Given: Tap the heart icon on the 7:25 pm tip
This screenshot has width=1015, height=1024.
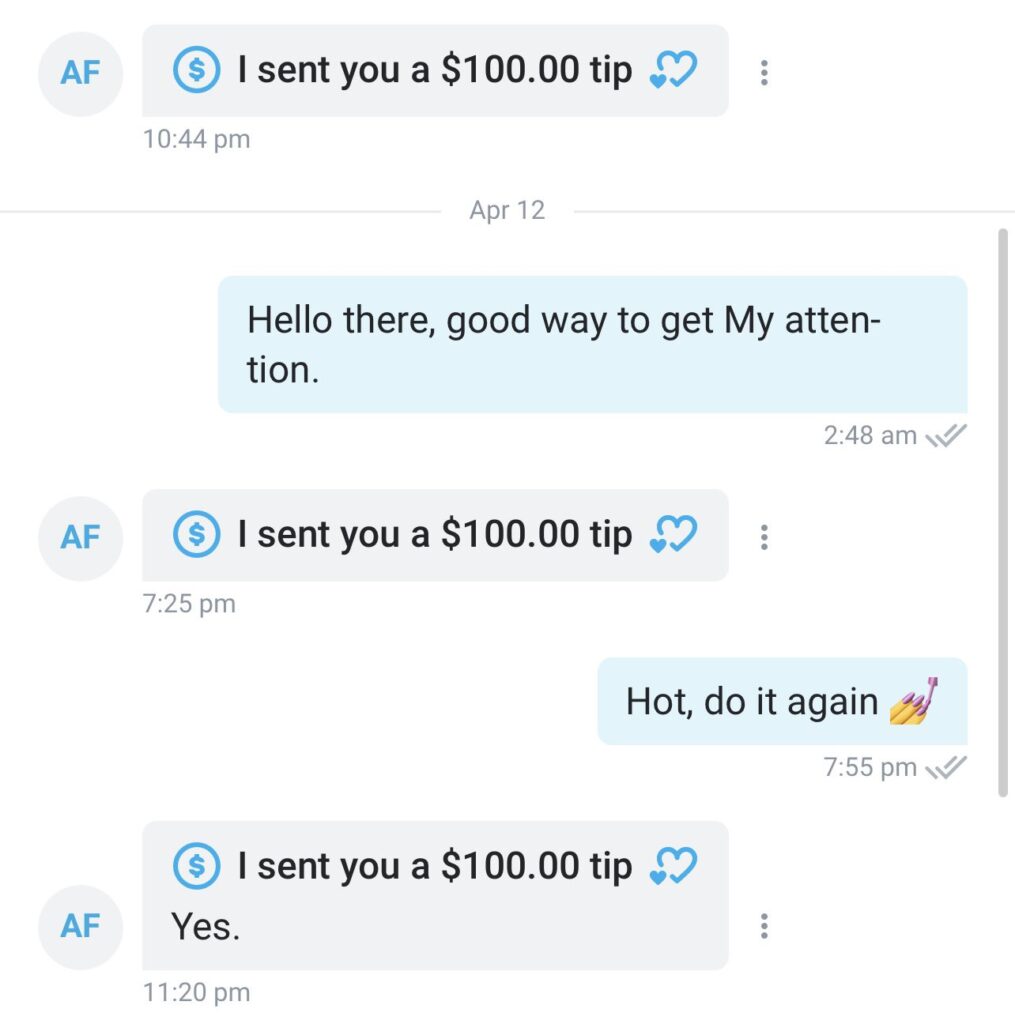Looking at the screenshot, I should click(672, 535).
